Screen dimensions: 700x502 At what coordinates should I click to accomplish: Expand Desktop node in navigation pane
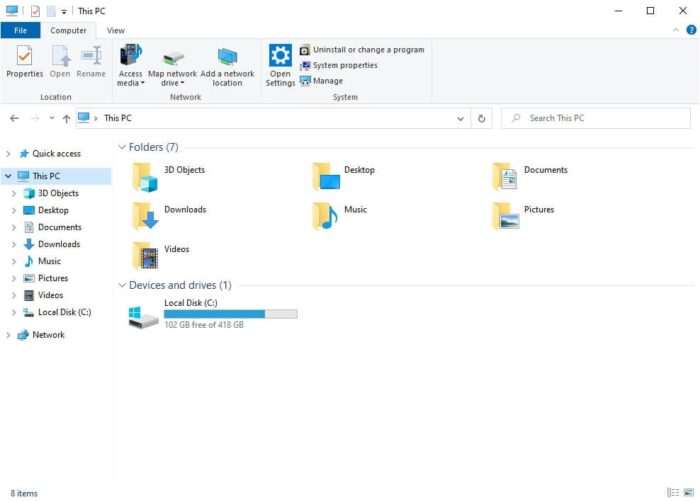click(x=14, y=210)
